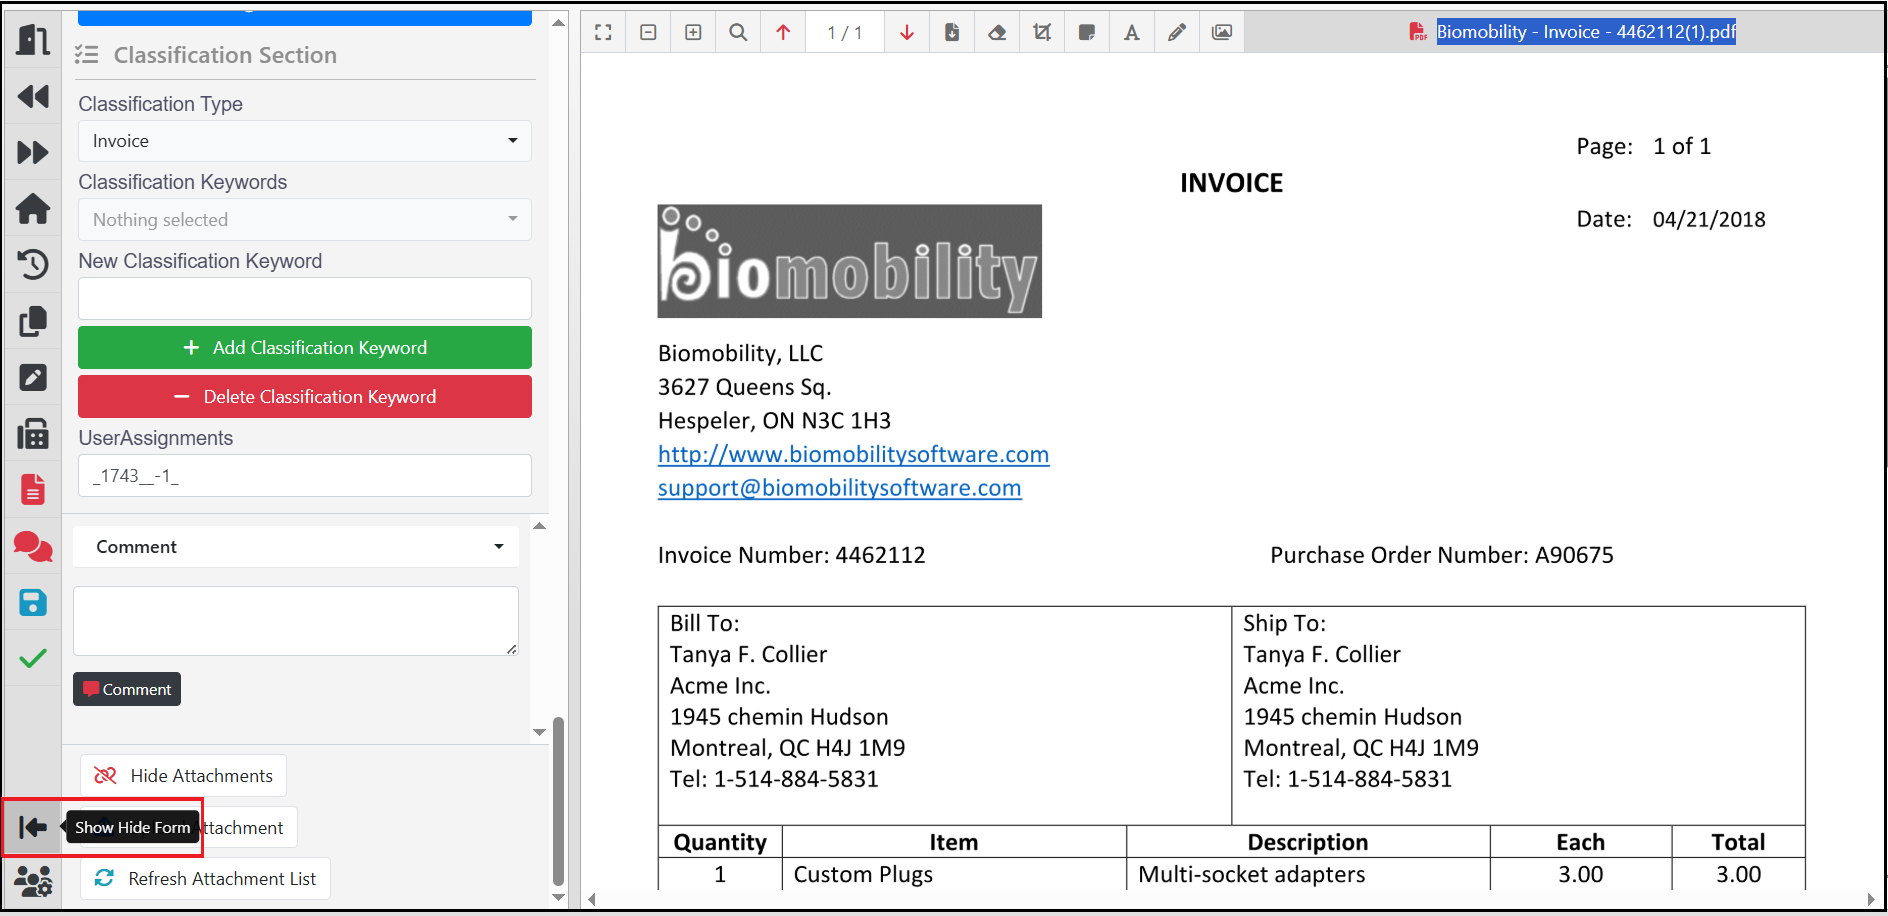The width and height of the screenshot is (1888, 916).
Task: Click the dark Comment submit button
Action: tap(127, 689)
